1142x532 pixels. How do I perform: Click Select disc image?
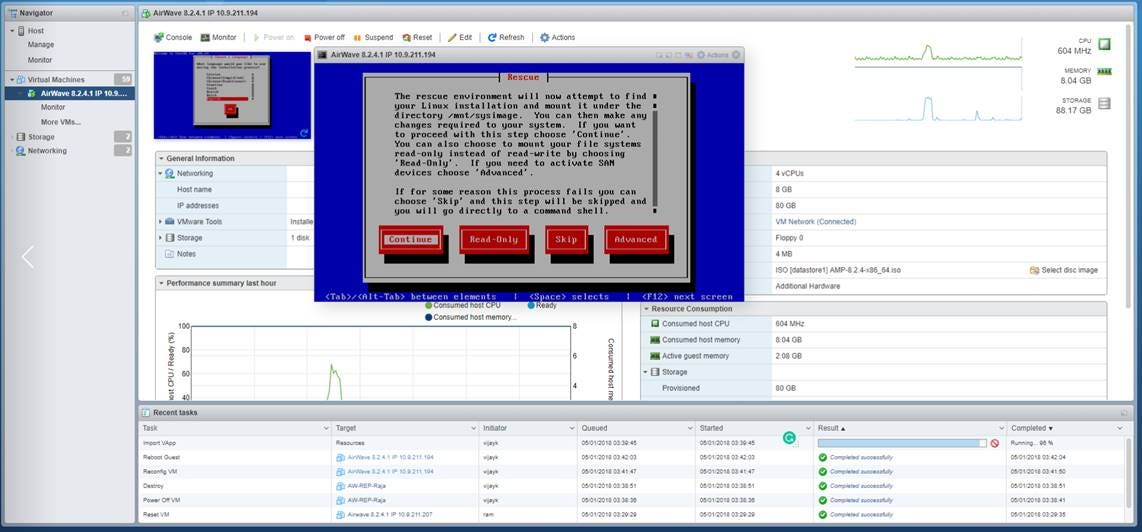pyautogui.click(x=1063, y=270)
